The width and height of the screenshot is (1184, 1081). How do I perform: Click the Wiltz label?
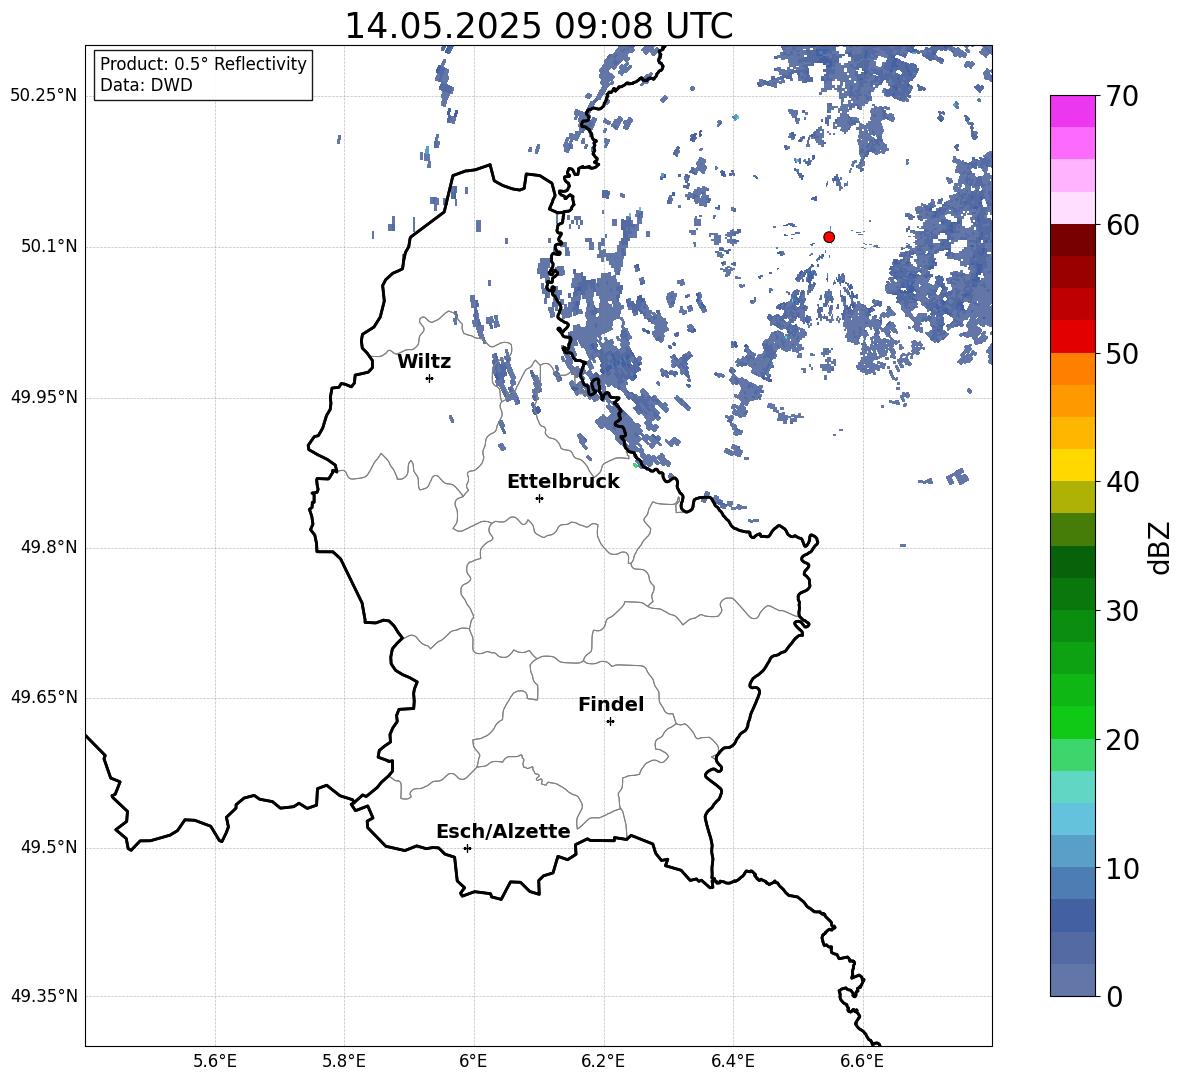pyautogui.click(x=424, y=362)
